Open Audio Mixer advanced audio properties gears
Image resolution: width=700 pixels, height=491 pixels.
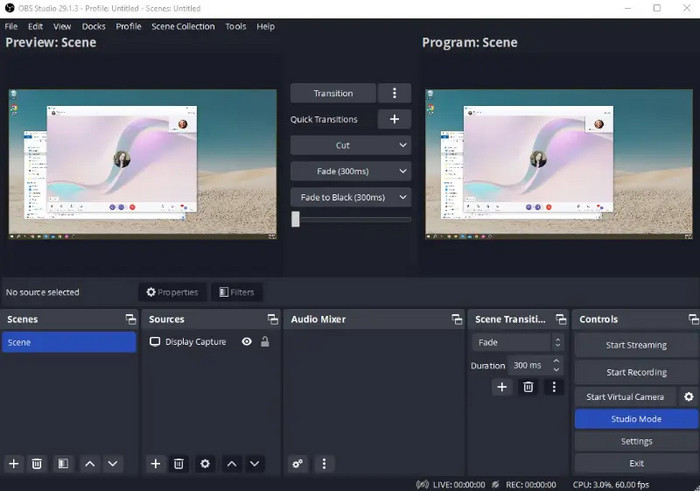[x=298, y=464]
